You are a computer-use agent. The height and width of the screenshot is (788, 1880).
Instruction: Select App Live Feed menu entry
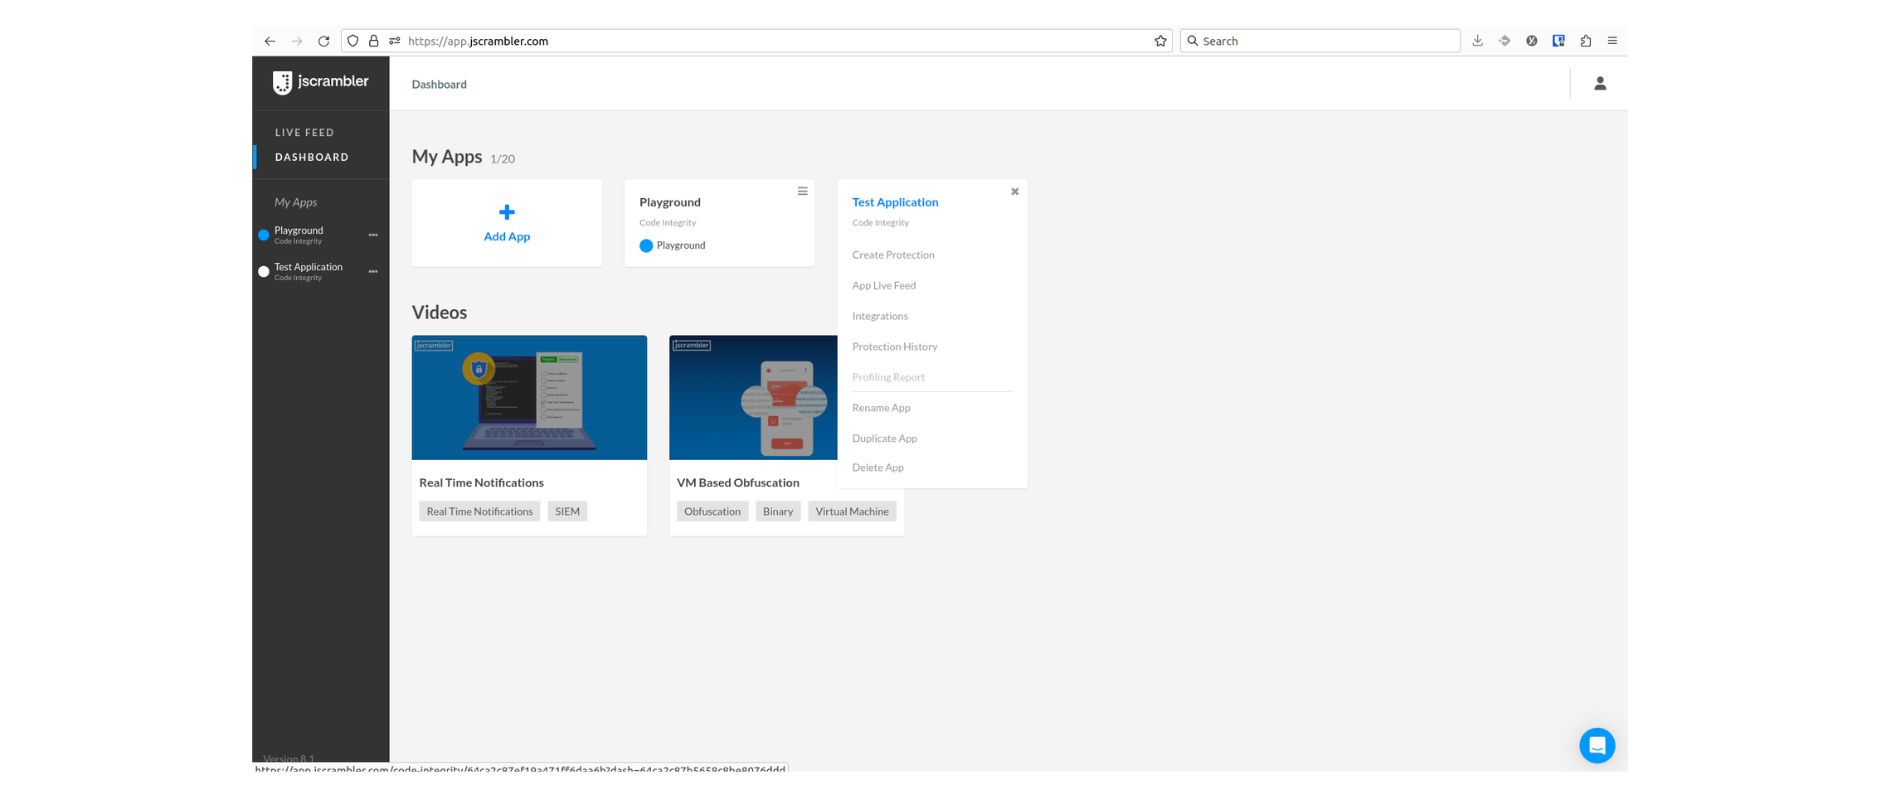click(884, 286)
